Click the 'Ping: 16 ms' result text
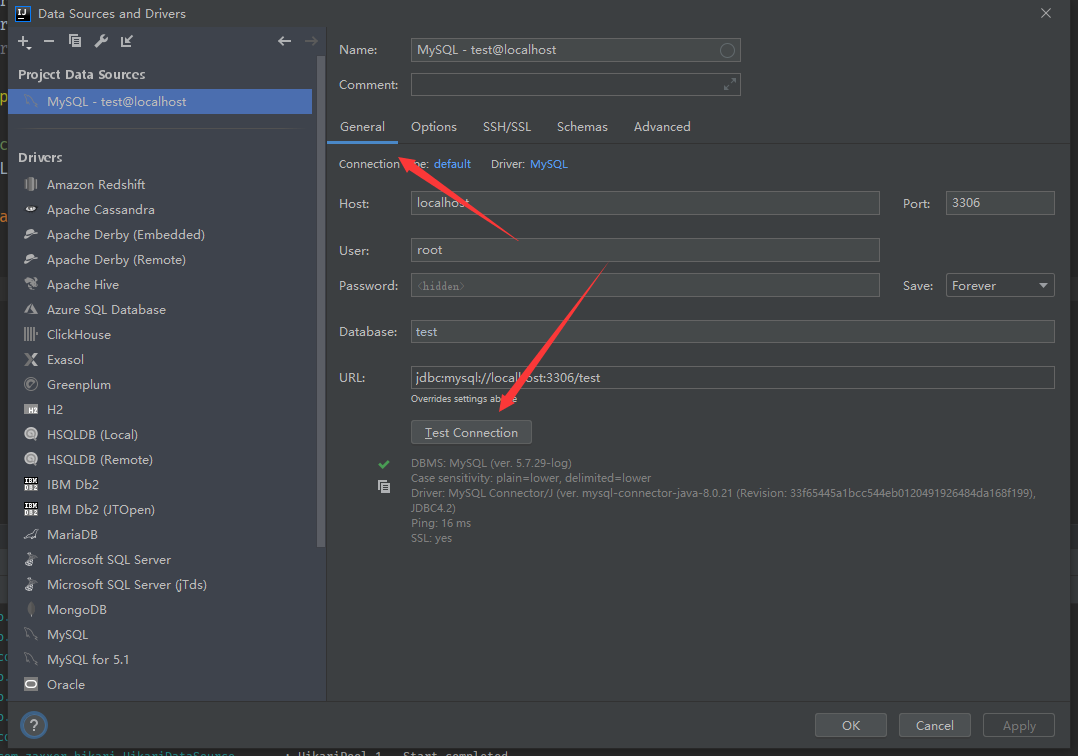This screenshot has width=1078, height=756. tap(441, 523)
